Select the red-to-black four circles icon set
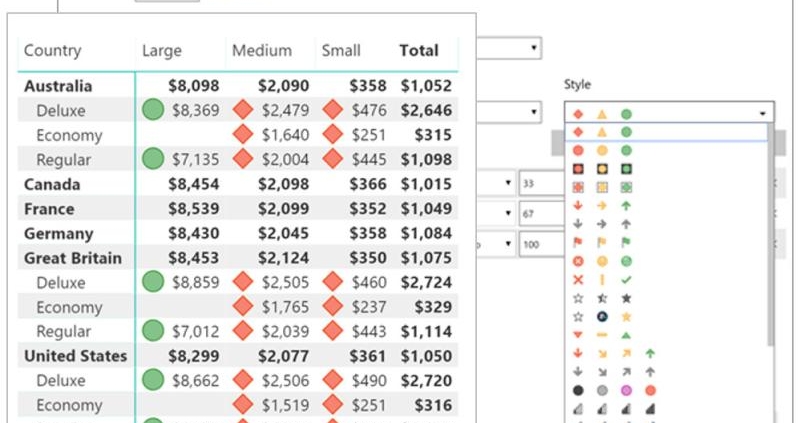Screen dimensions: 800x423 [610, 389]
